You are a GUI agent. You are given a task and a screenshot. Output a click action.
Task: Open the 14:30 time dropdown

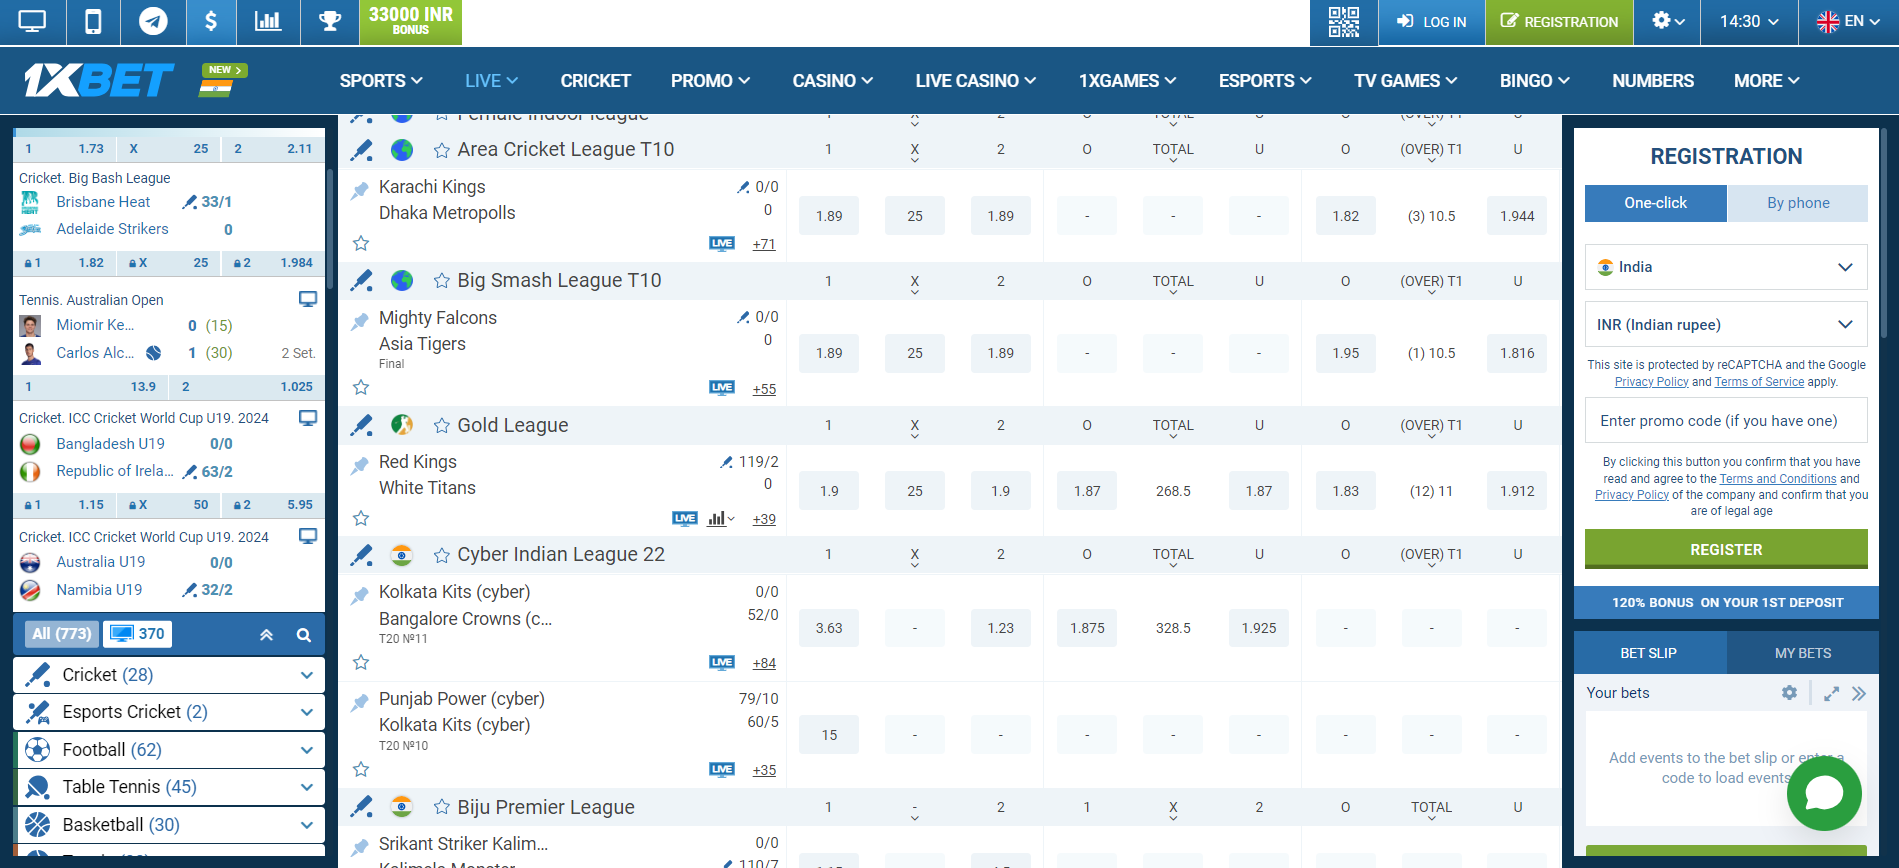pos(1749,21)
